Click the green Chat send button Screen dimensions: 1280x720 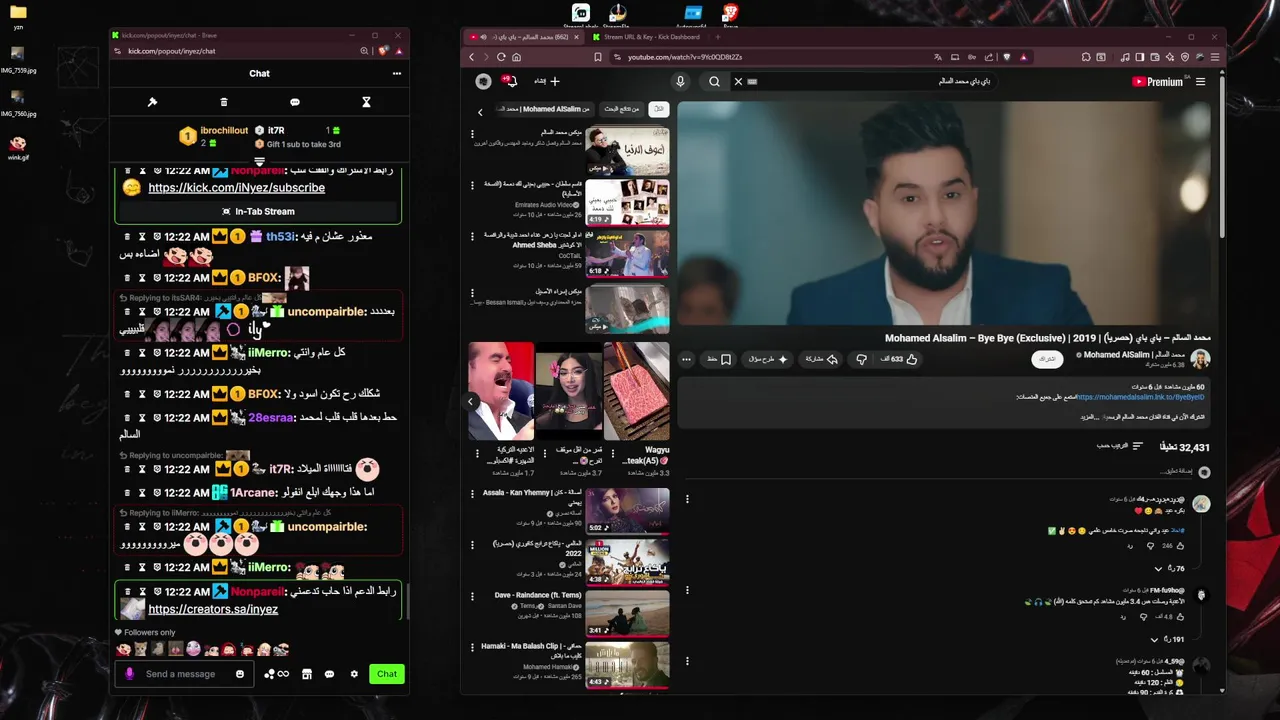pyautogui.click(x=387, y=674)
